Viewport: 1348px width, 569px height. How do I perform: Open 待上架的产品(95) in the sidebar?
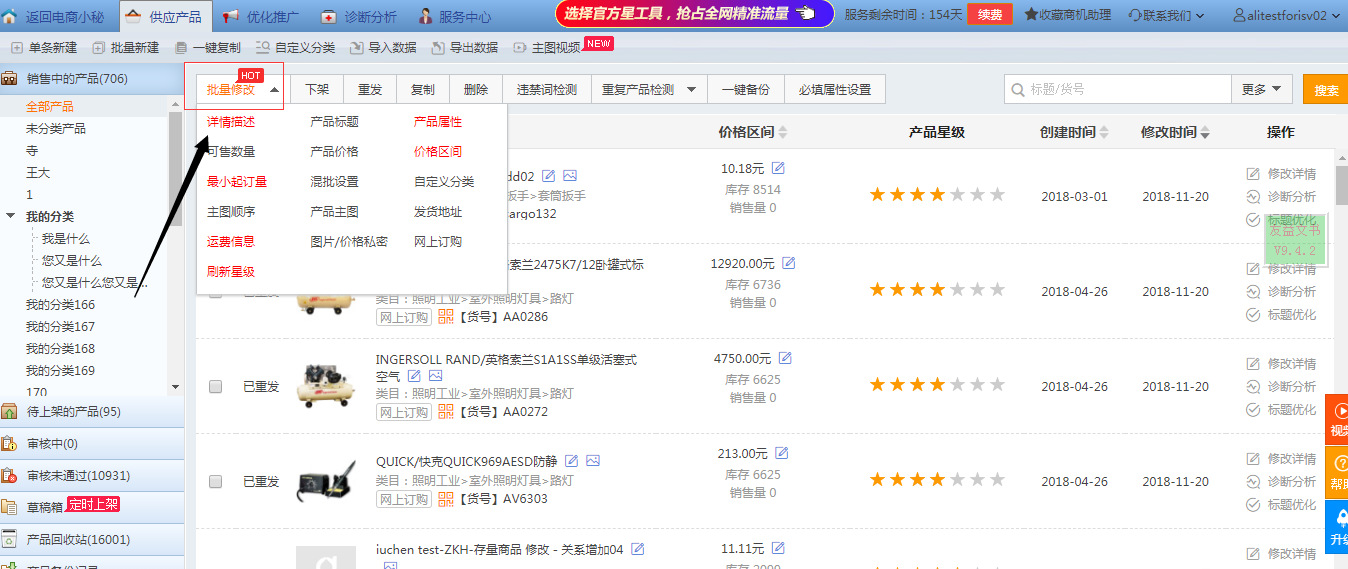click(92, 412)
